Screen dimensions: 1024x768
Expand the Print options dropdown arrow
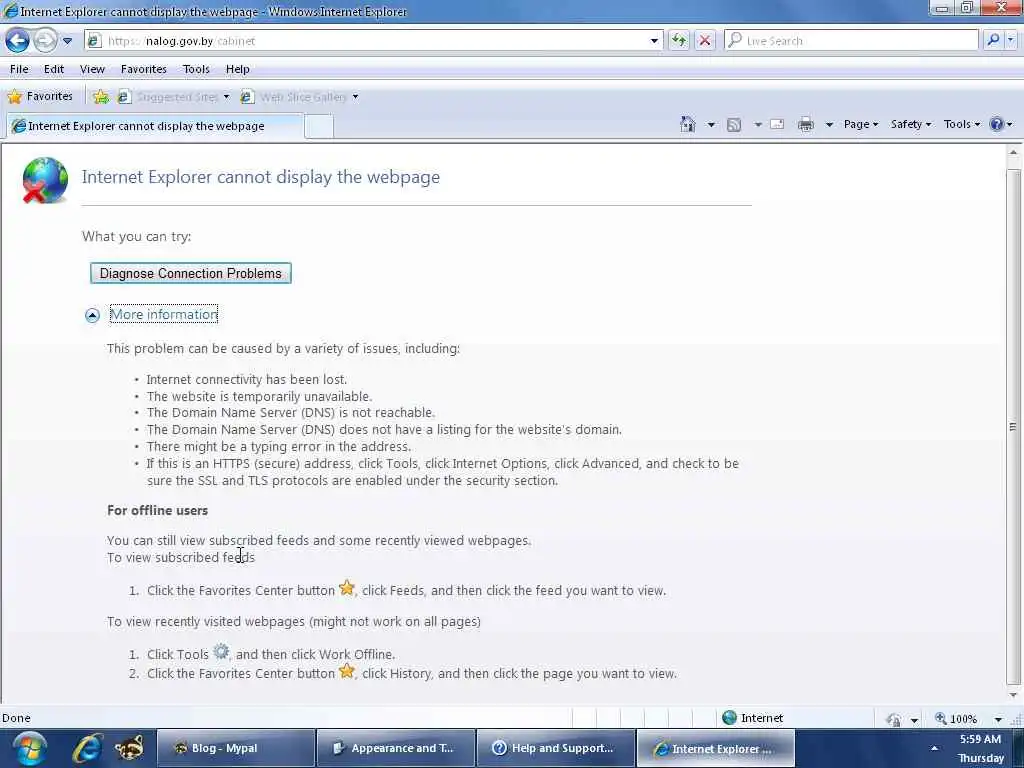point(829,124)
